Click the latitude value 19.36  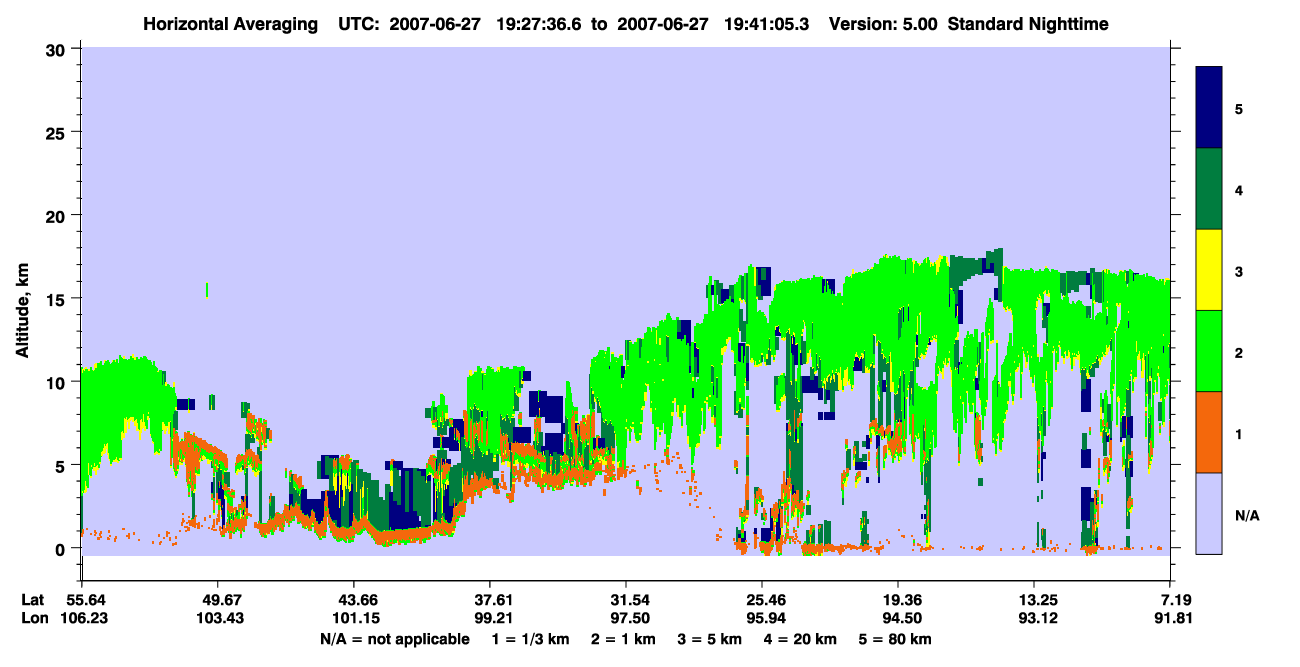pyautogui.click(x=898, y=600)
